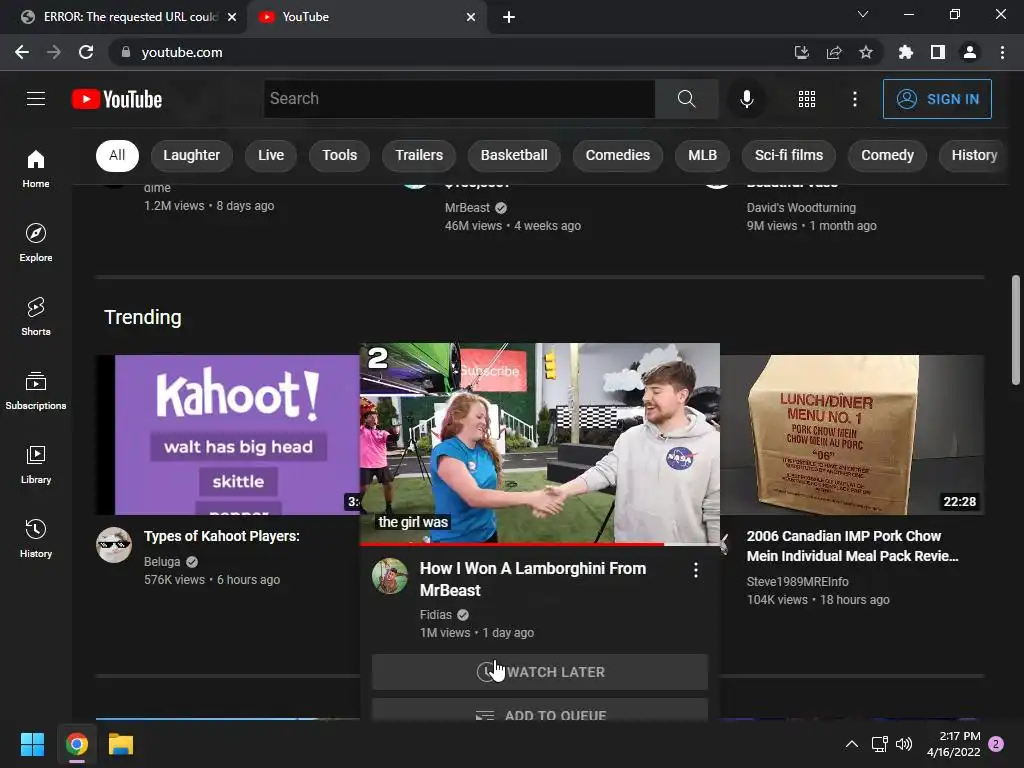This screenshot has width=1024, height=768.
Task: Select the Sci-fi films filter chip
Action: click(789, 155)
